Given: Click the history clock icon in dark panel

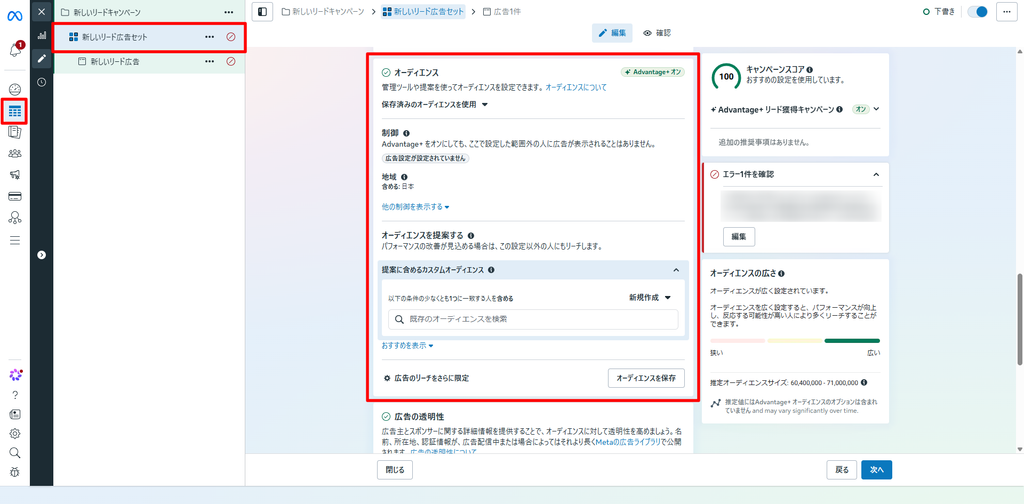Looking at the screenshot, I should pyautogui.click(x=42, y=82).
